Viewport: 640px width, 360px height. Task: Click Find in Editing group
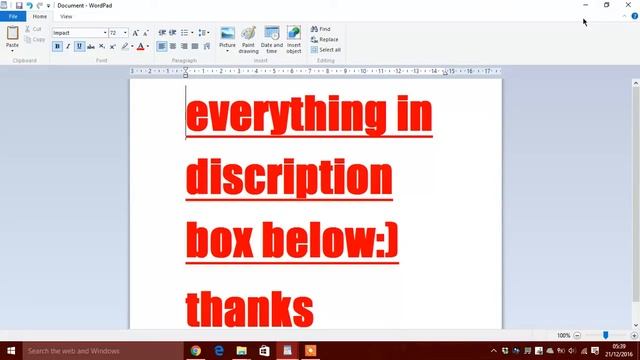(x=321, y=29)
